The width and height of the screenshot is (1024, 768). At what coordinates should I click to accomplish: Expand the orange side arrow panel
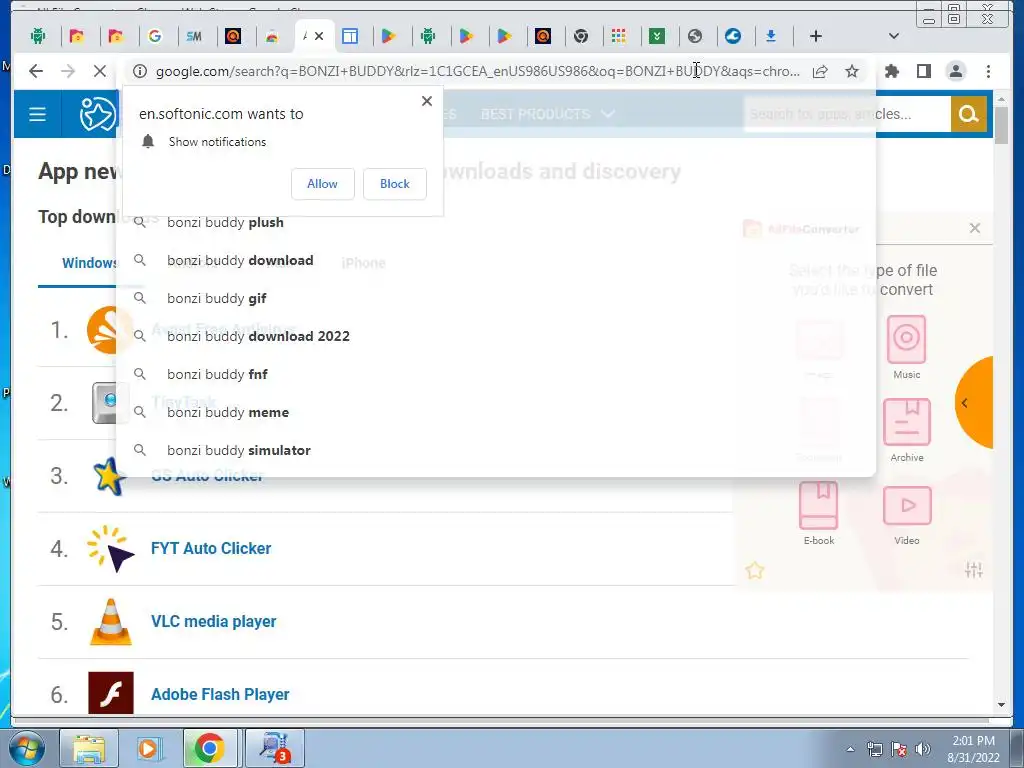tap(974, 403)
